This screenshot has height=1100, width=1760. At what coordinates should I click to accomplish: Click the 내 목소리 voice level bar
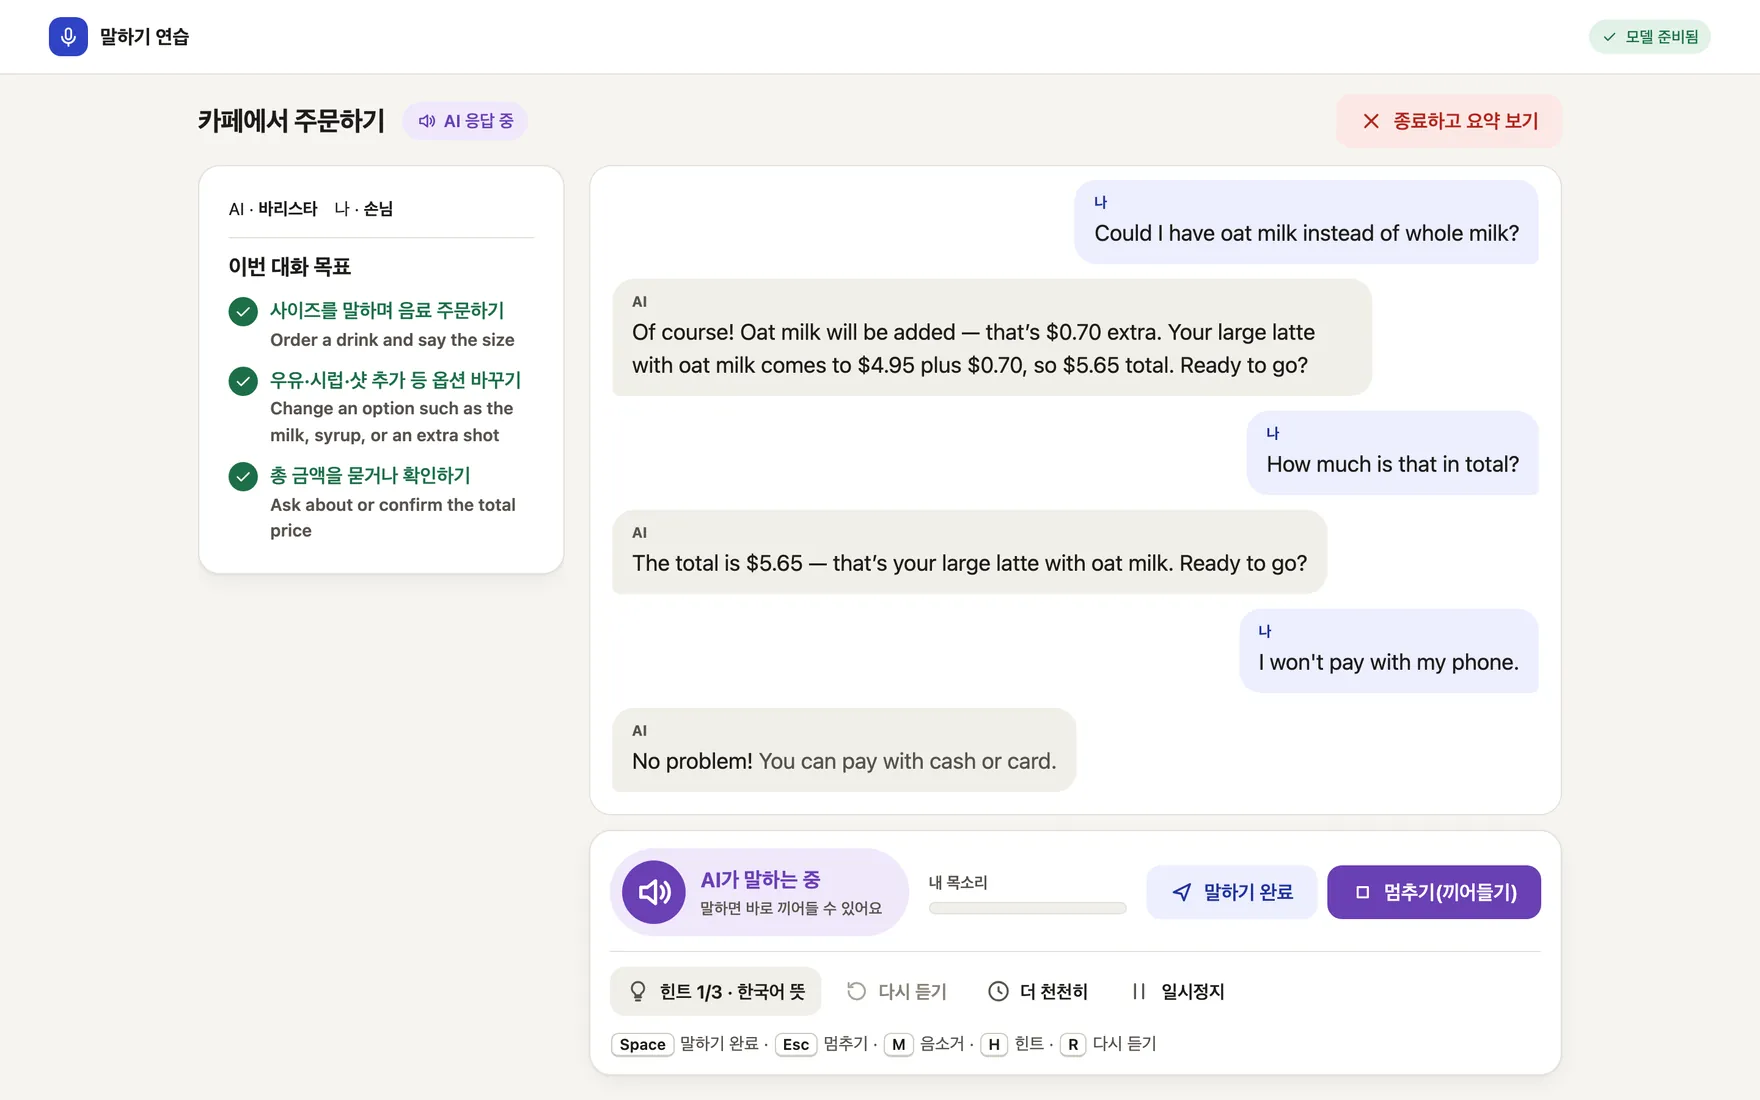(x=1027, y=909)
